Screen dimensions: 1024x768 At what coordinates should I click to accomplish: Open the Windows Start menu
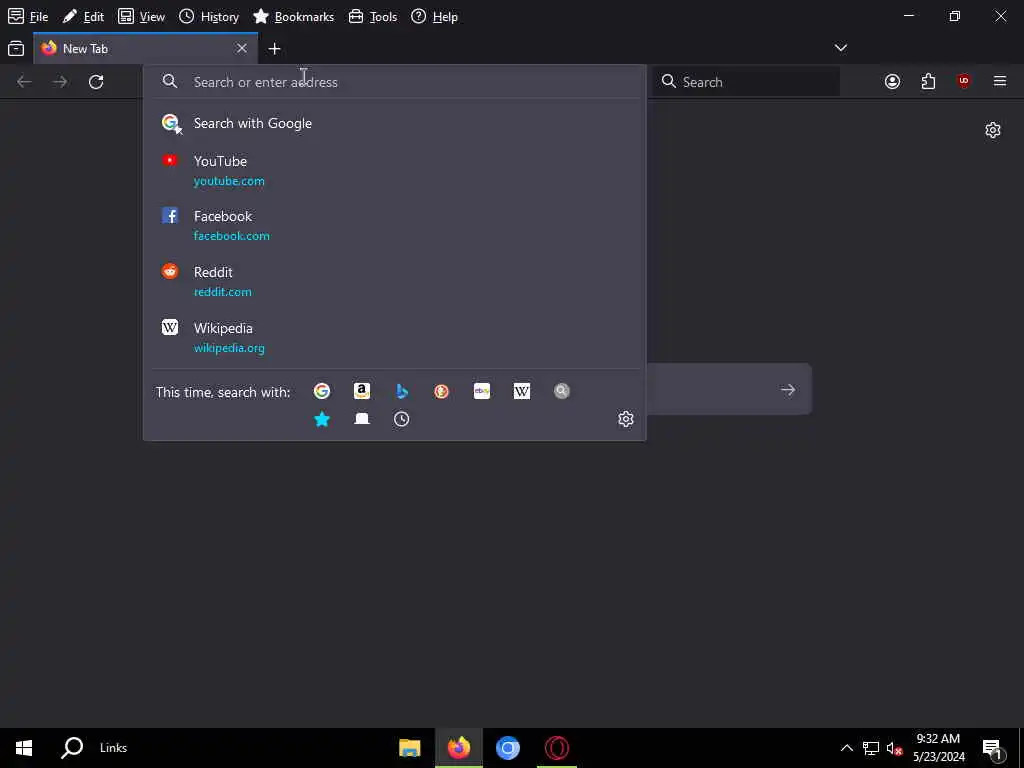point(24,748)
